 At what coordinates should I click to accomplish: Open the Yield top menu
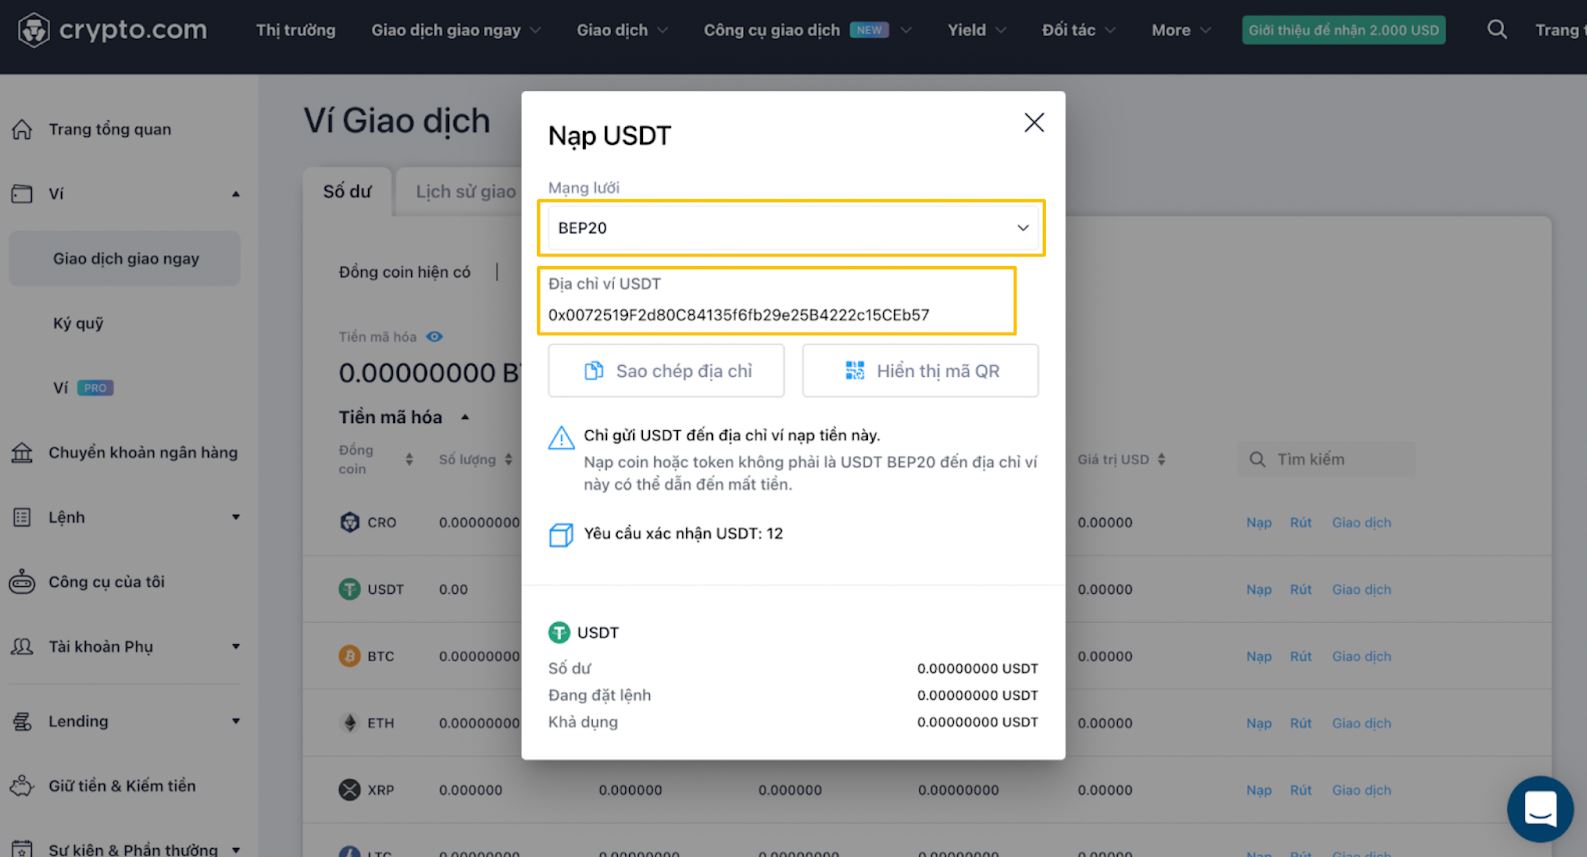tap(977, 30)
